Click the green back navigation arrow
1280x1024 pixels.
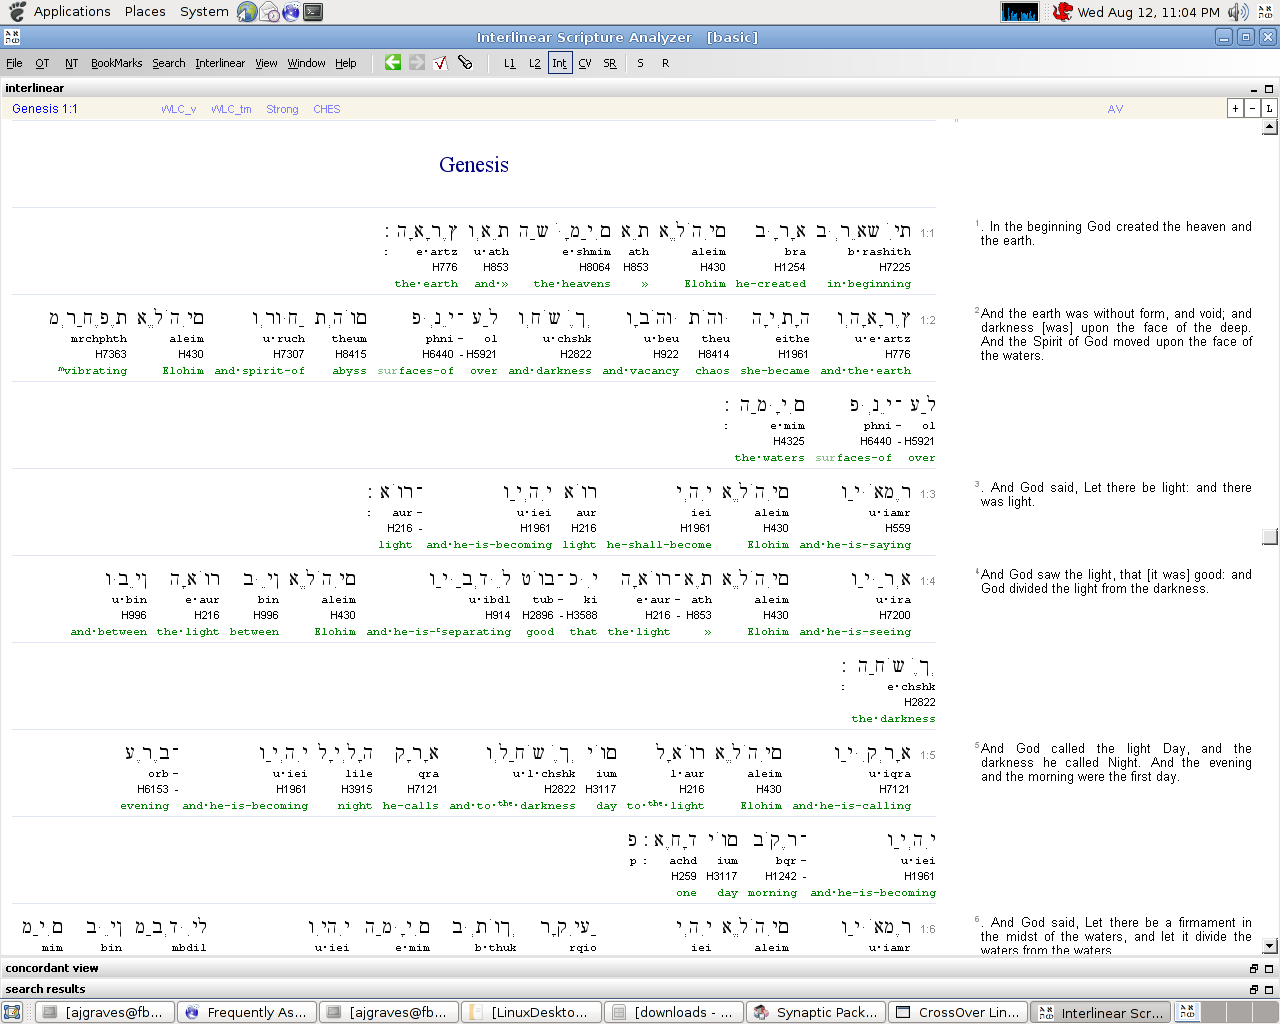(x=392, y=62)
